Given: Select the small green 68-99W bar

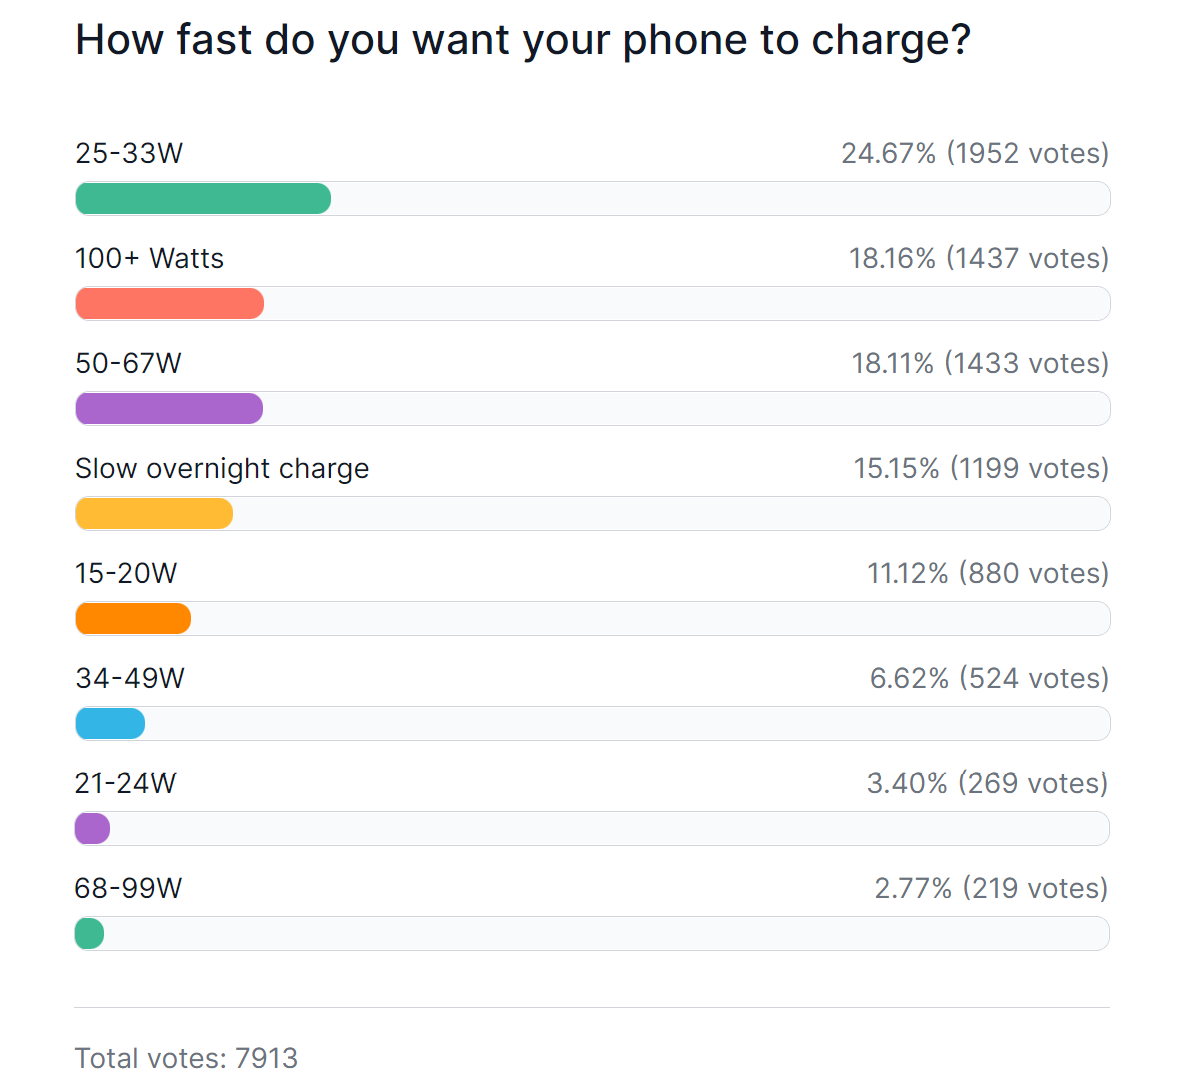Looking at the screenshot, I should (89, 934).
